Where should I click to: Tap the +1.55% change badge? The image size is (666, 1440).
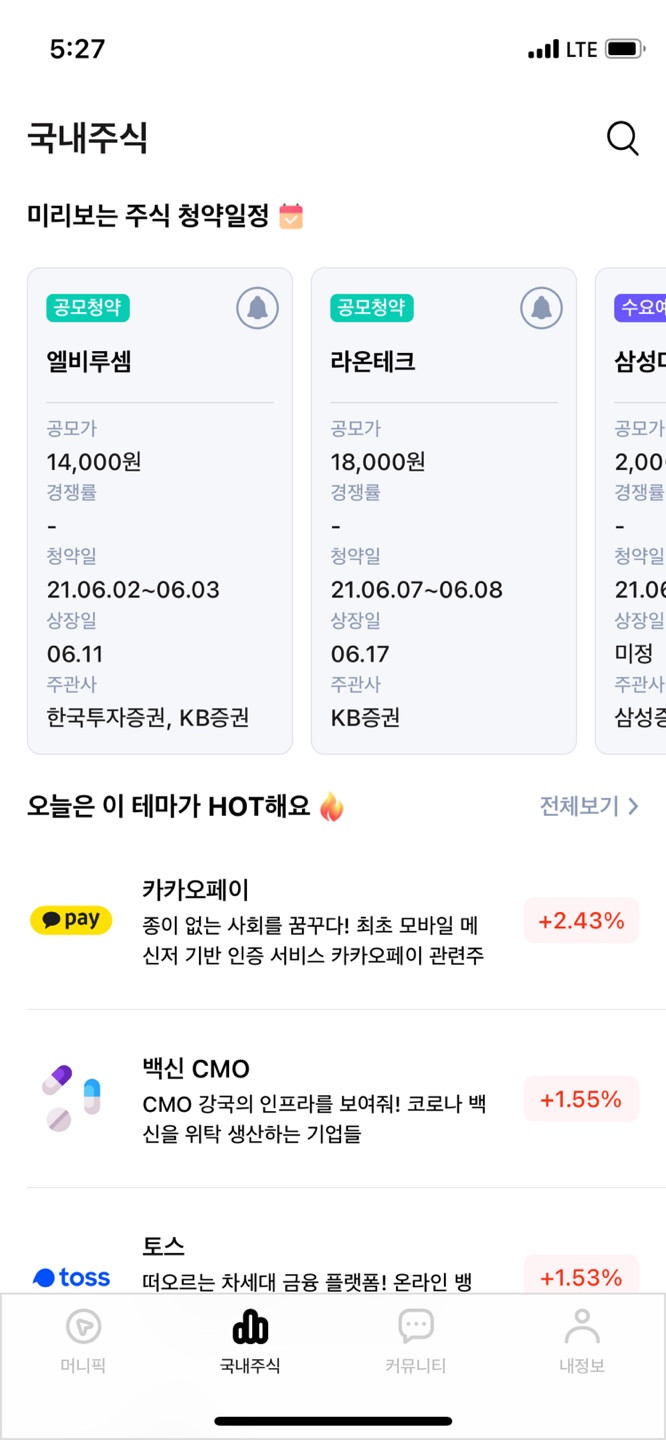click(581, 1099)
